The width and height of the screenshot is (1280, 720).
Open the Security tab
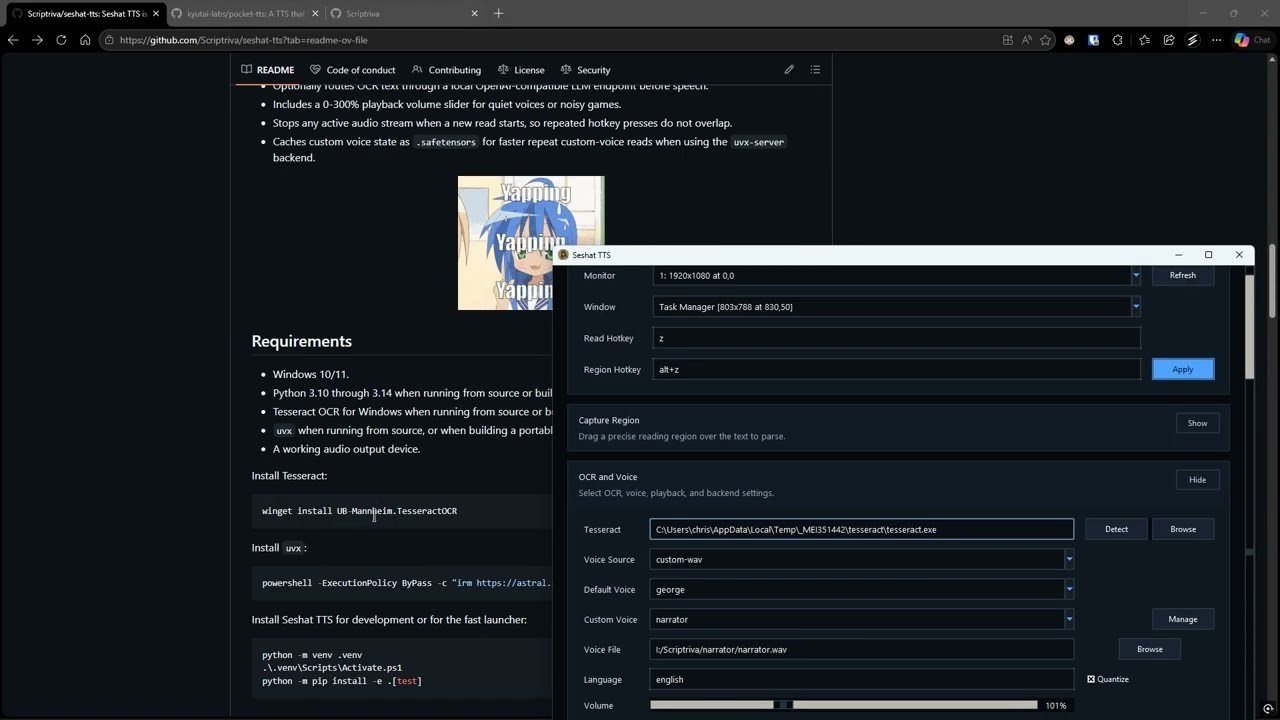tap(585, 70)
